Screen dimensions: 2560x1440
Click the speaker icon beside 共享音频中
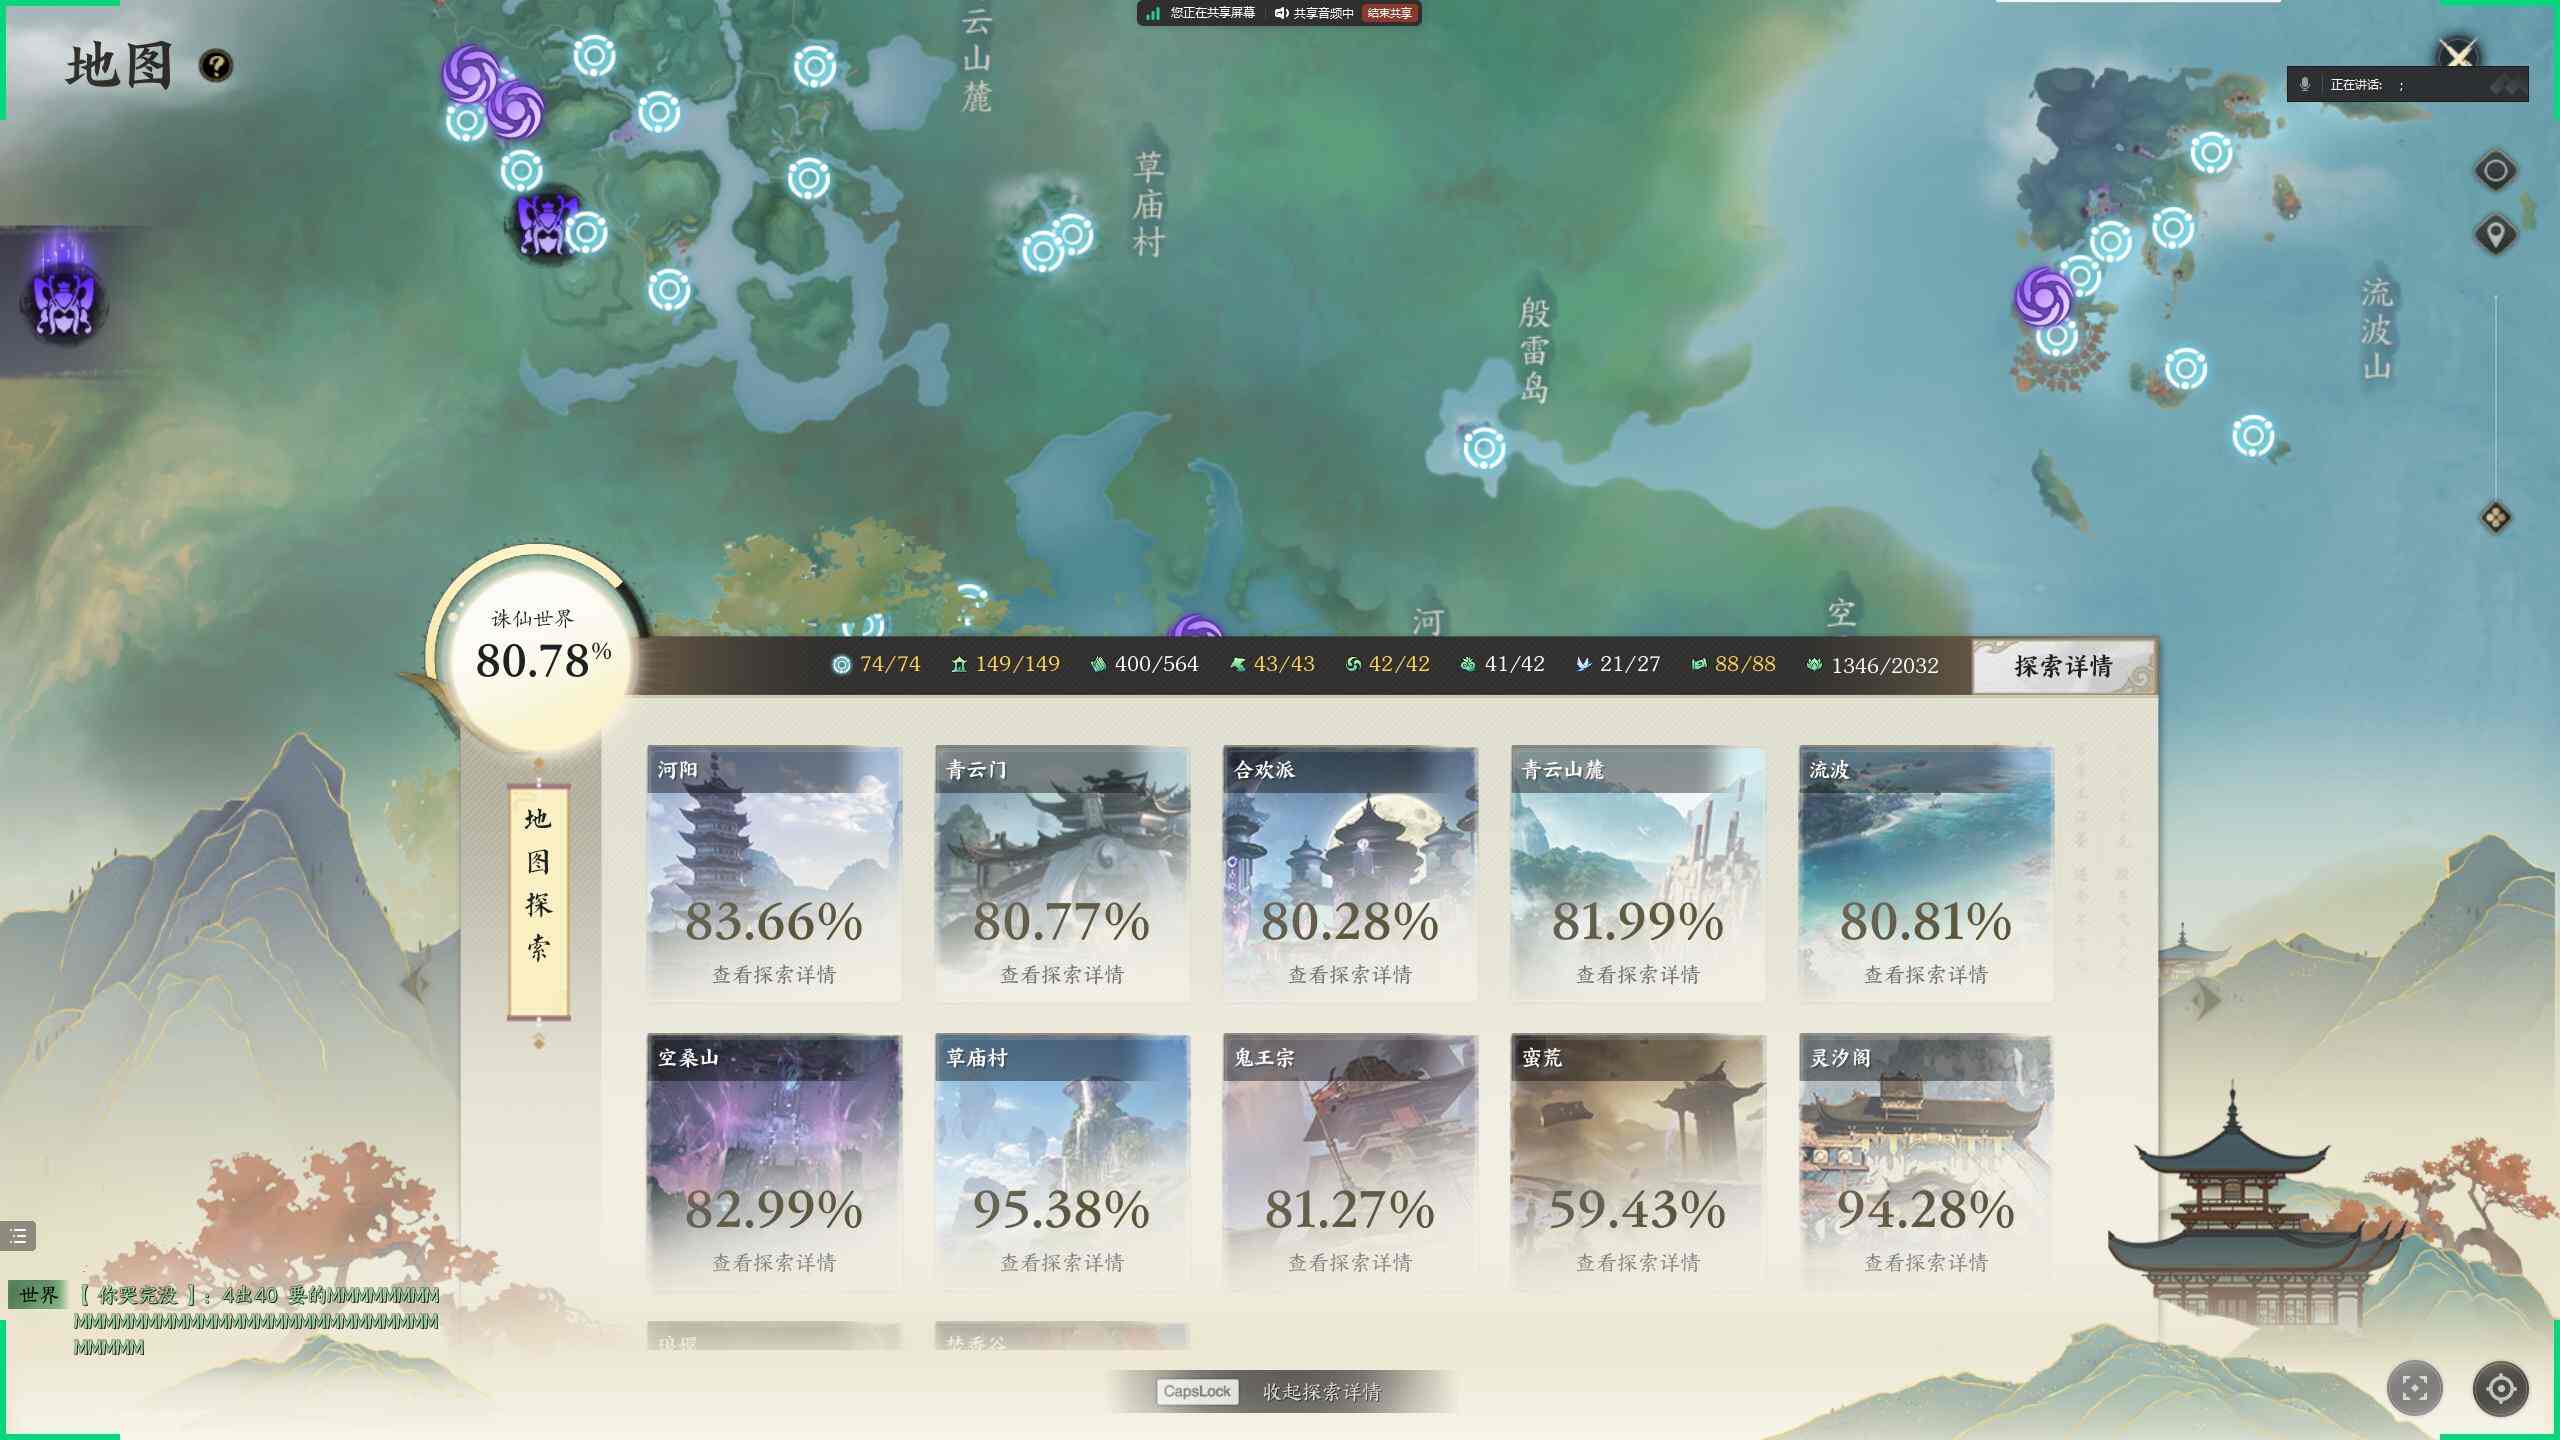[x=1281, y=13]
